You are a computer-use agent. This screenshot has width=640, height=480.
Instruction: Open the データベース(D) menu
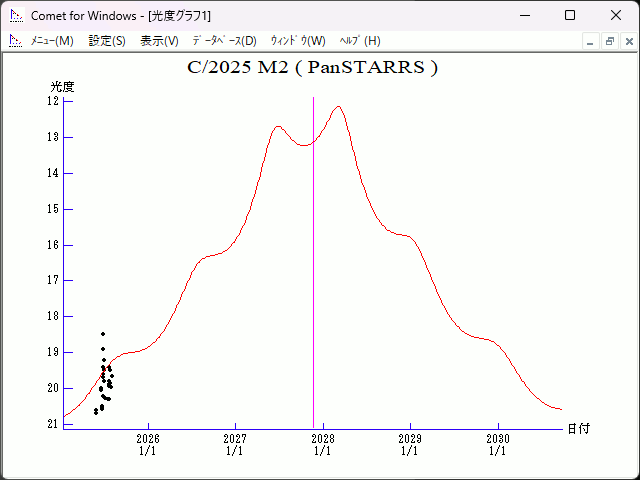click(x=224, y=41)
